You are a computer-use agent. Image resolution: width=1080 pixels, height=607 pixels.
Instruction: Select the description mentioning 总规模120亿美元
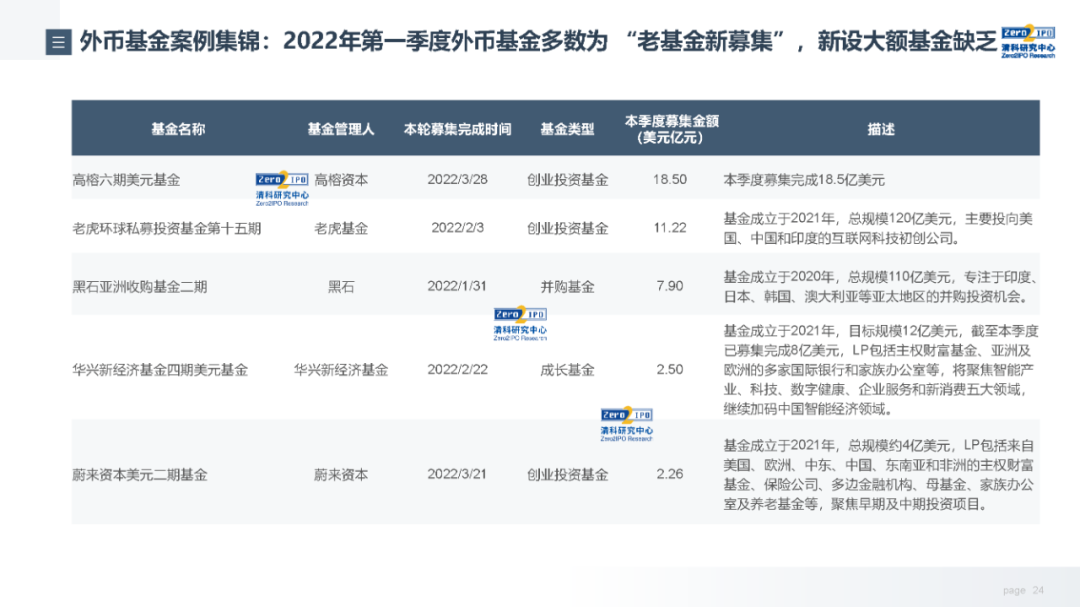click(878, 228)
